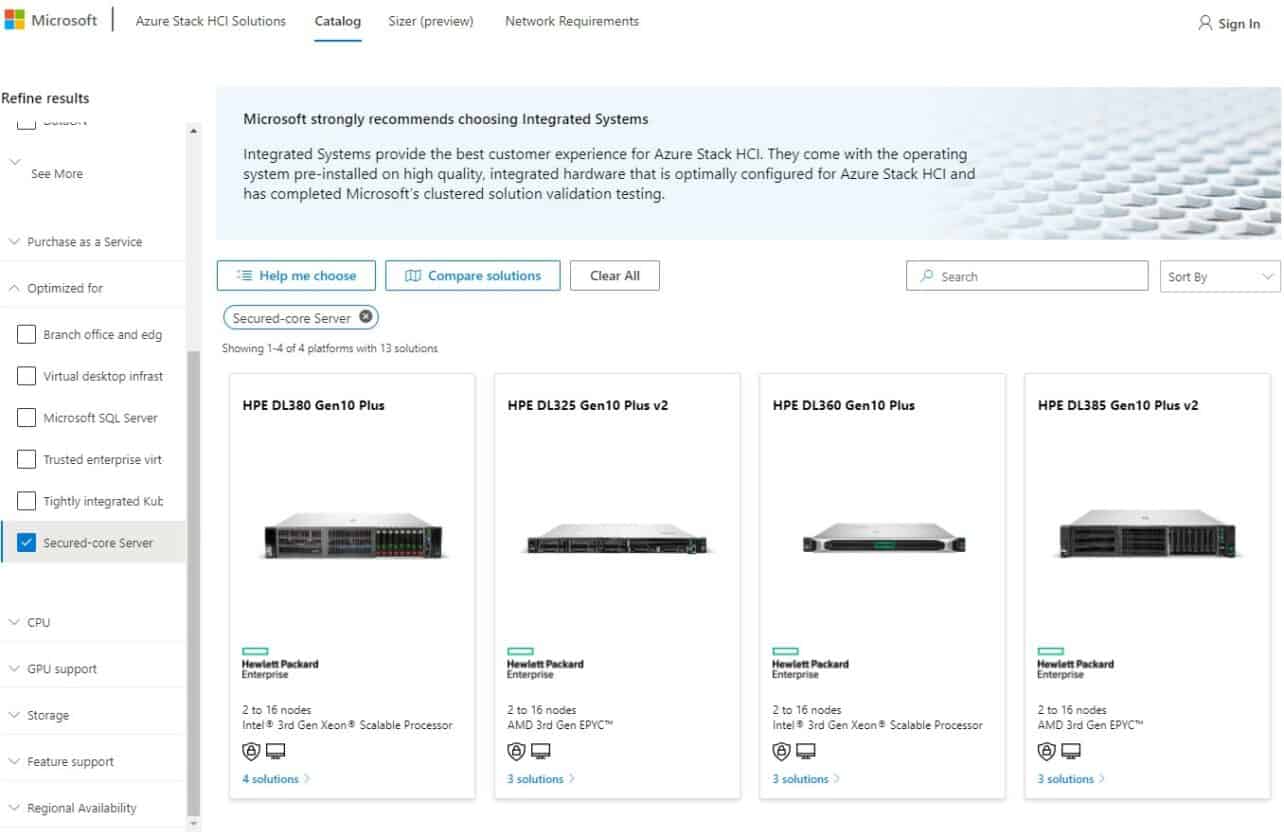Image resolution: width=1284 pixels, height=837 pixels.
Task: Click Refine results heading
Action: [46, 98]
